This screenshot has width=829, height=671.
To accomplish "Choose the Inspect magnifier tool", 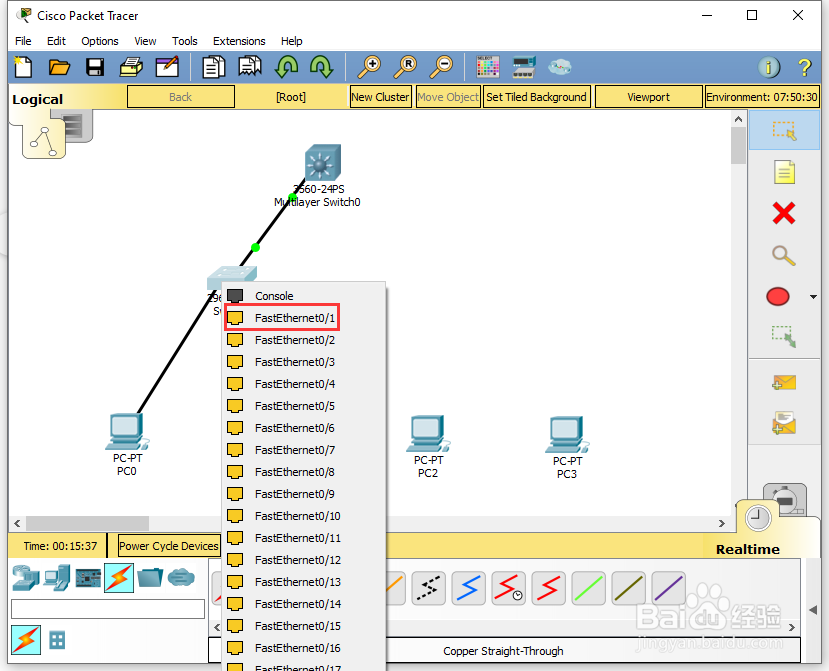I will [x=784, y=255].
